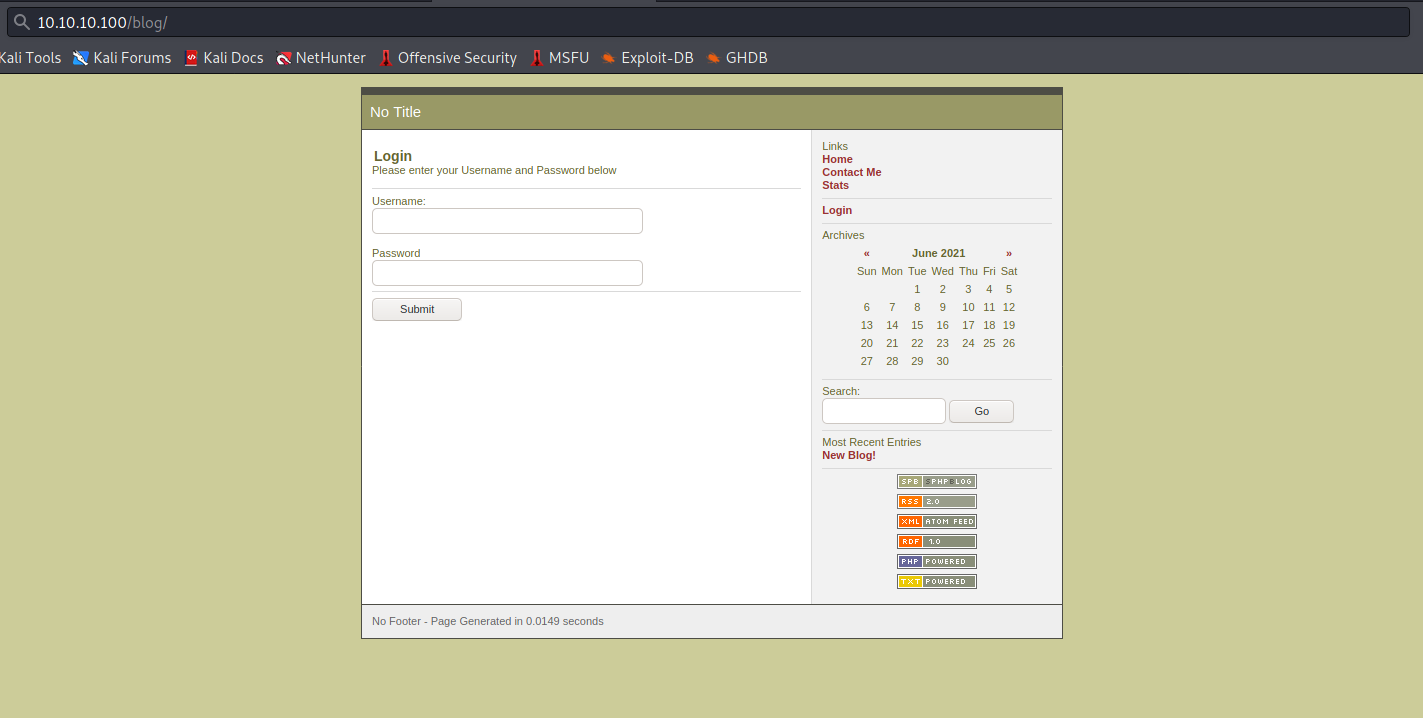Click the RSS 2.0 feed icon
The height and width of the screenshot is (718, 1423).
[937, 501]
